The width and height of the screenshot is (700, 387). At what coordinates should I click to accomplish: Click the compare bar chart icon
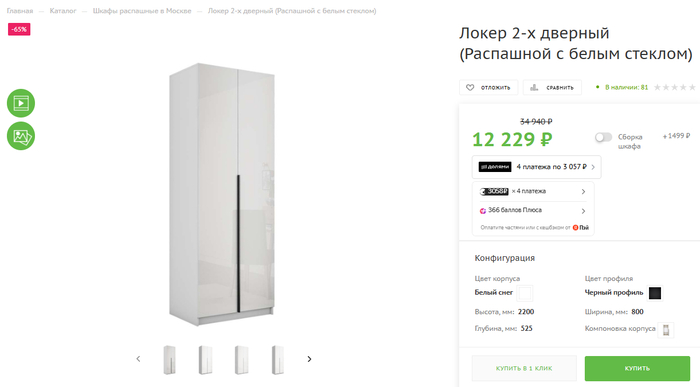[534, 87]
